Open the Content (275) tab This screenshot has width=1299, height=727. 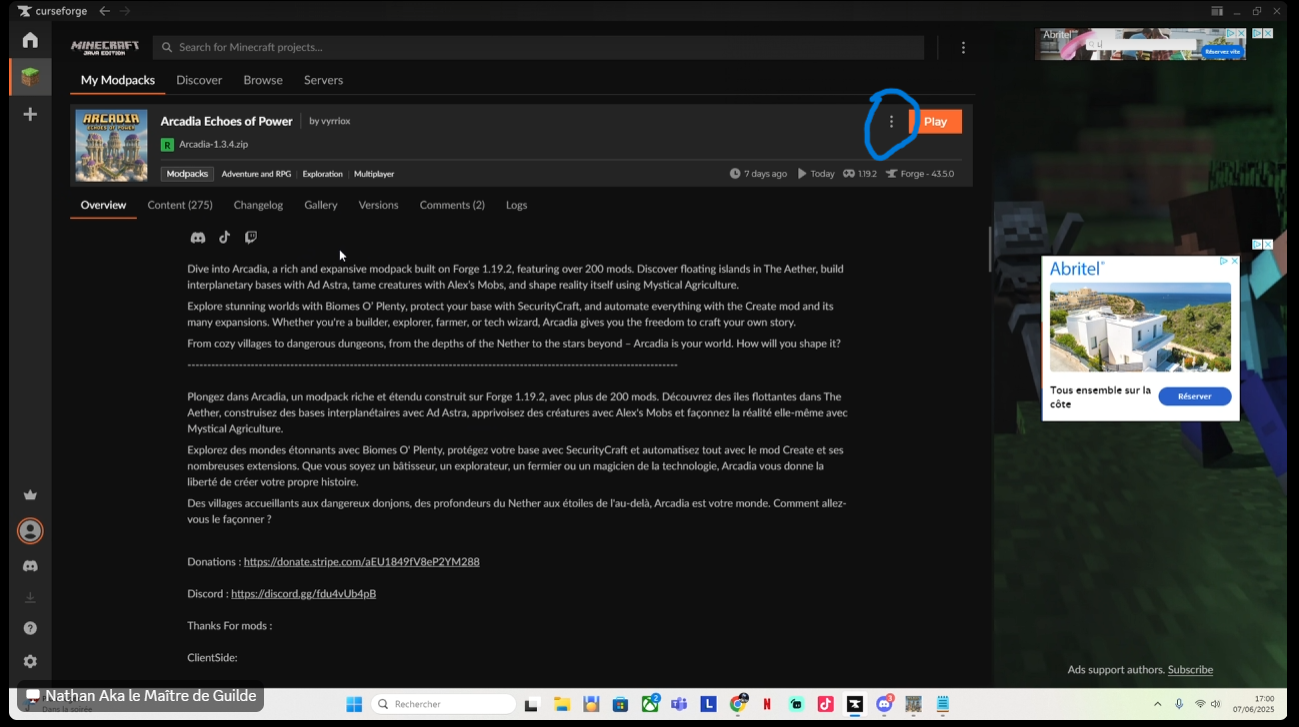pos(180,205)
